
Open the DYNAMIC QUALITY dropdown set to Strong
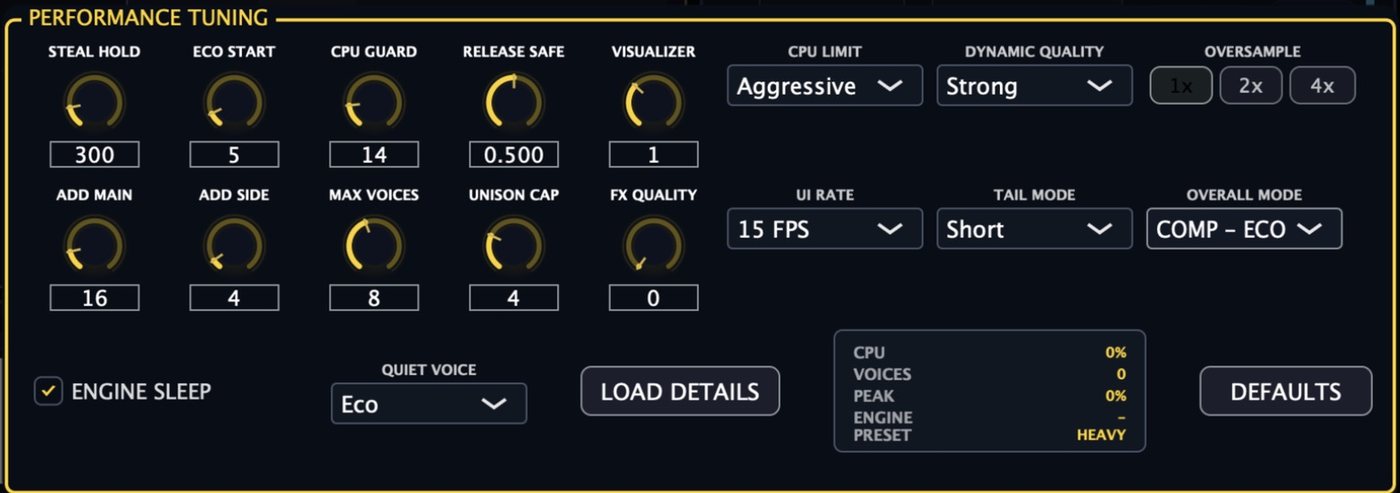1035,86
